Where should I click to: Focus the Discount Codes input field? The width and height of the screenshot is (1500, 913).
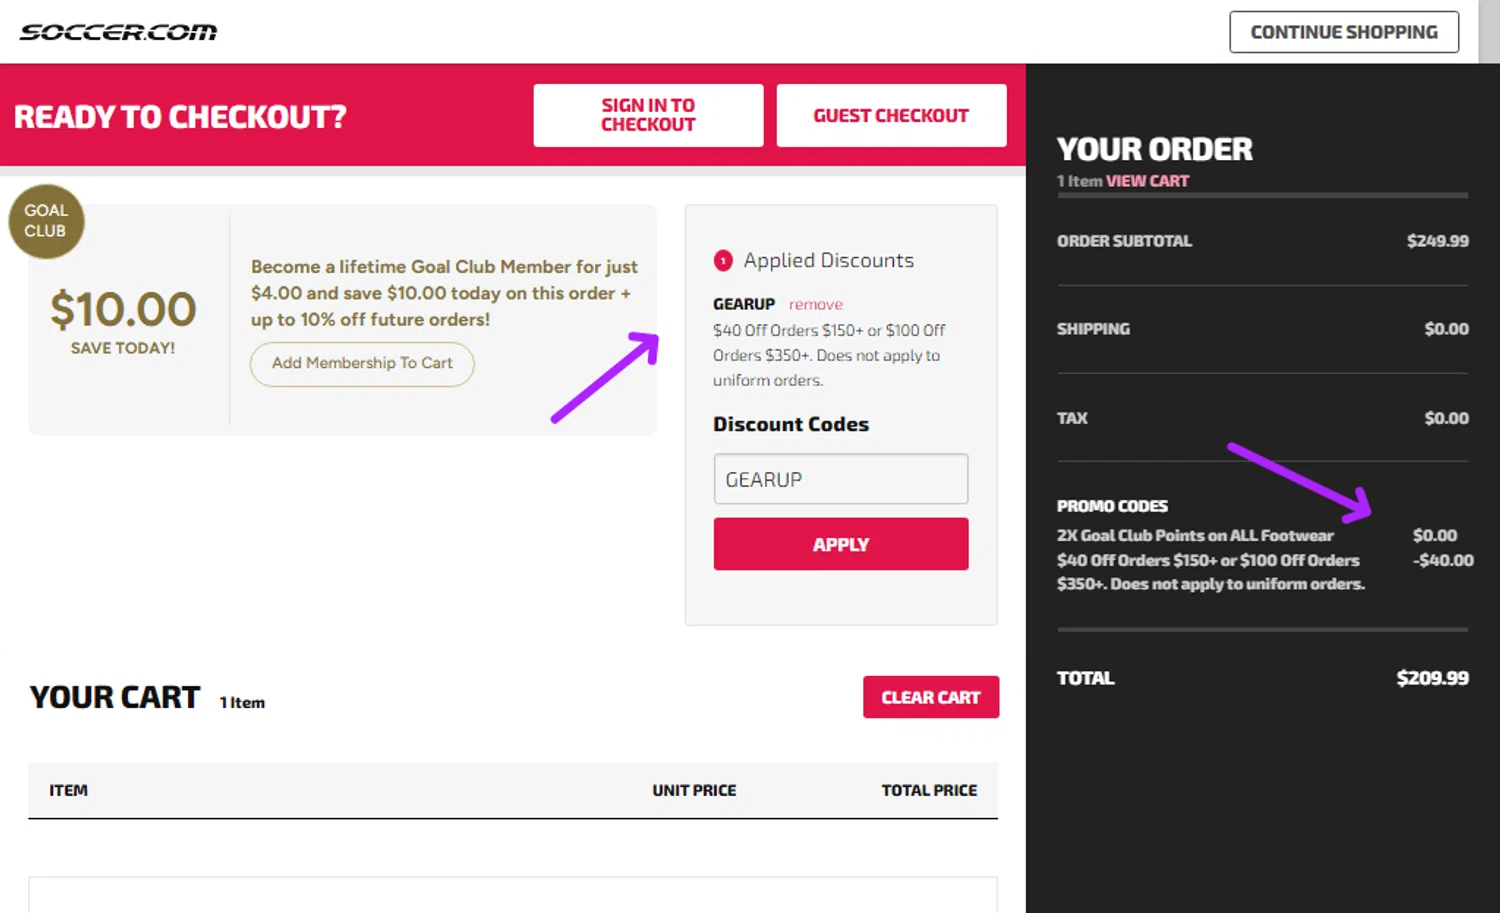coord(840,479)
